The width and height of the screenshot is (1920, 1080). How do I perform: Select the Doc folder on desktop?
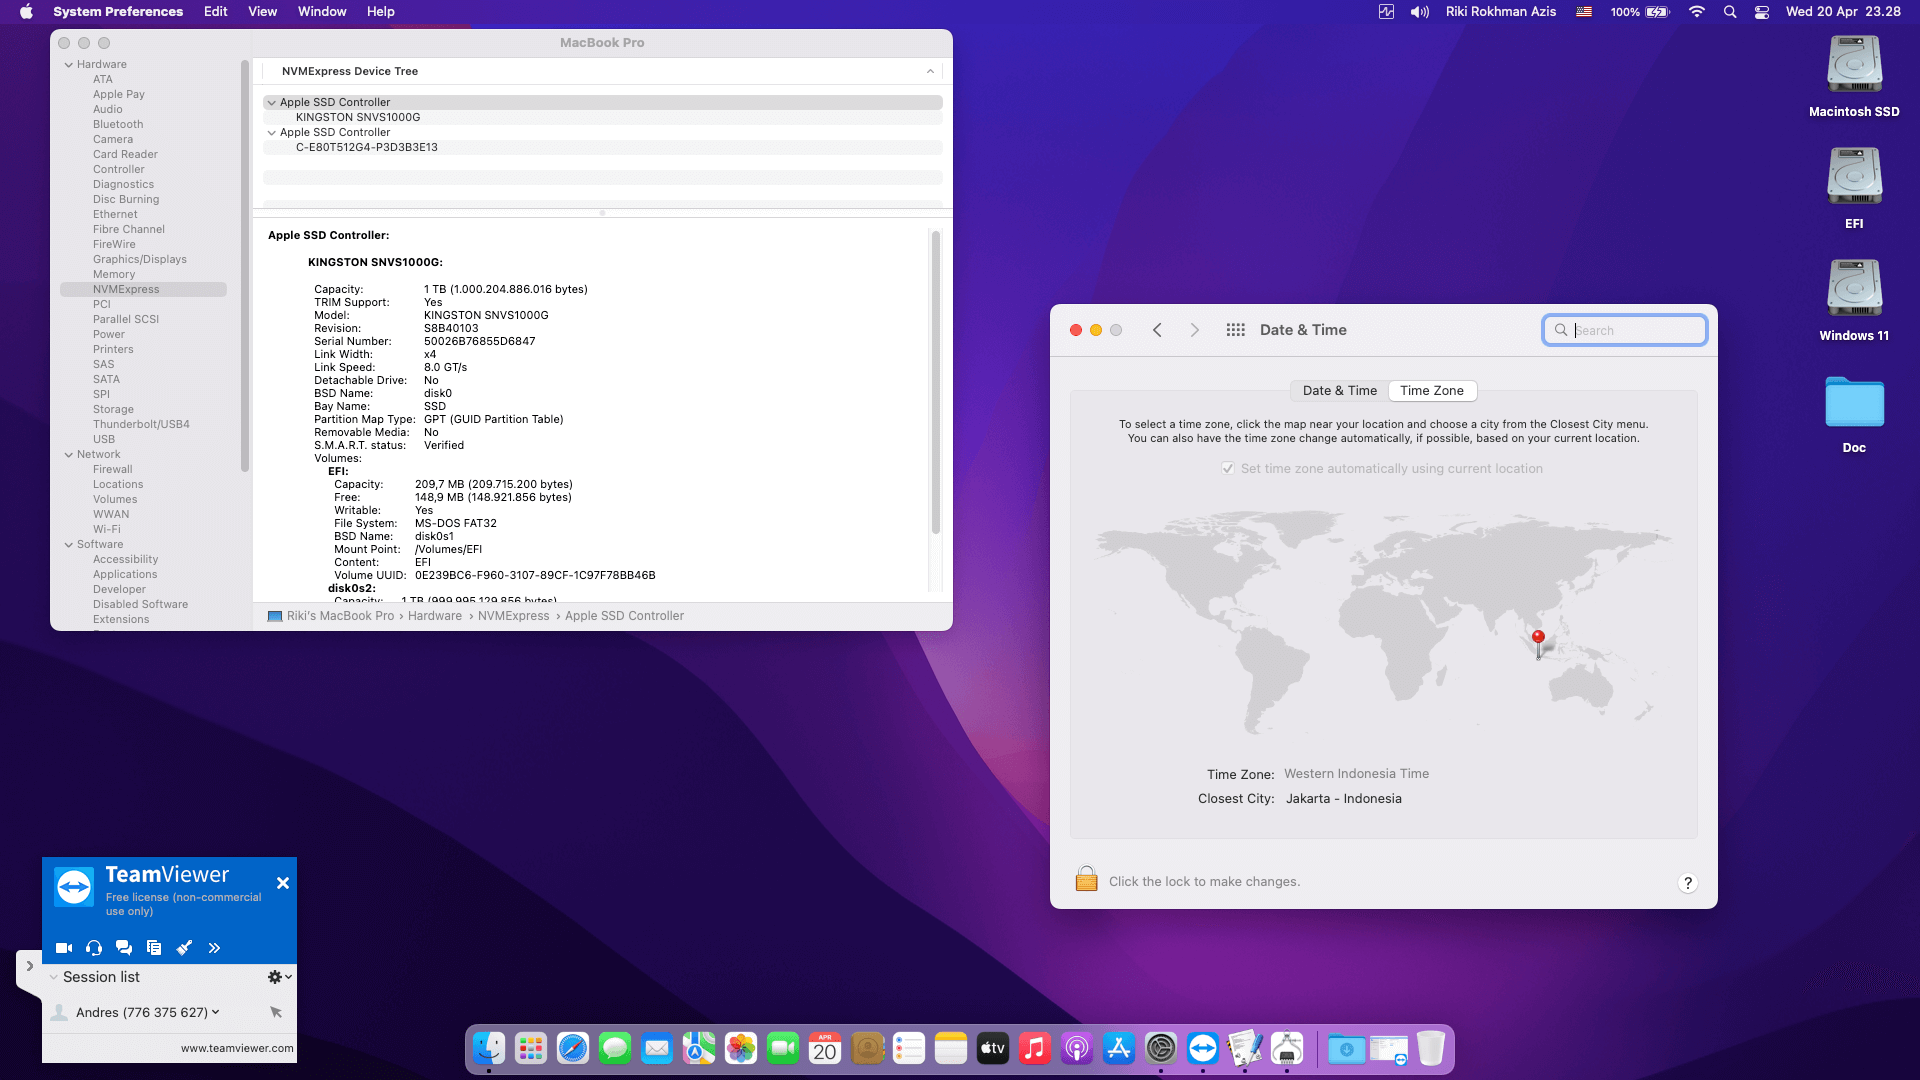click(x=1854, y=414)
